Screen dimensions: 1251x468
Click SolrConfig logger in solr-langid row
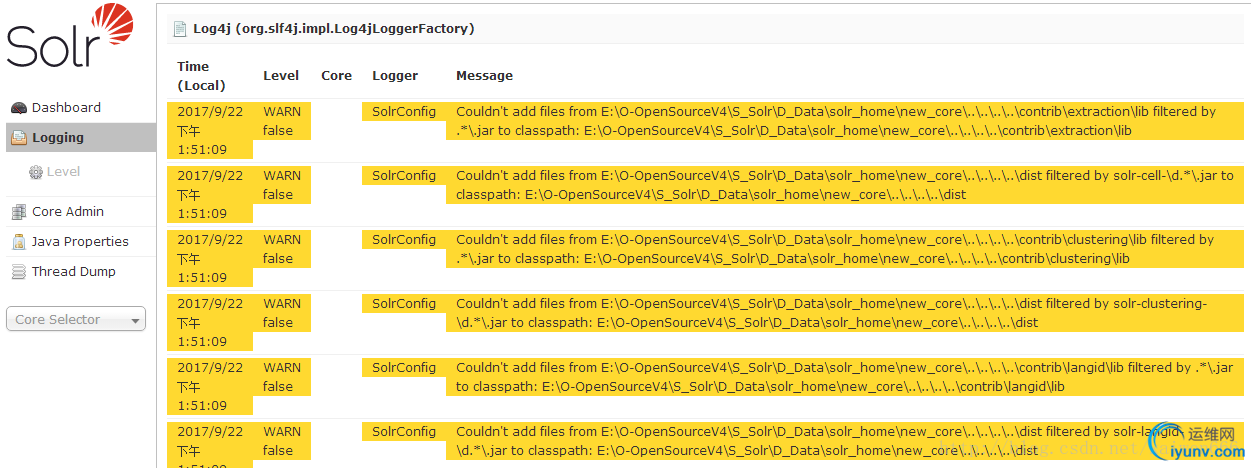pyautogui.click(x=404, y=432)
